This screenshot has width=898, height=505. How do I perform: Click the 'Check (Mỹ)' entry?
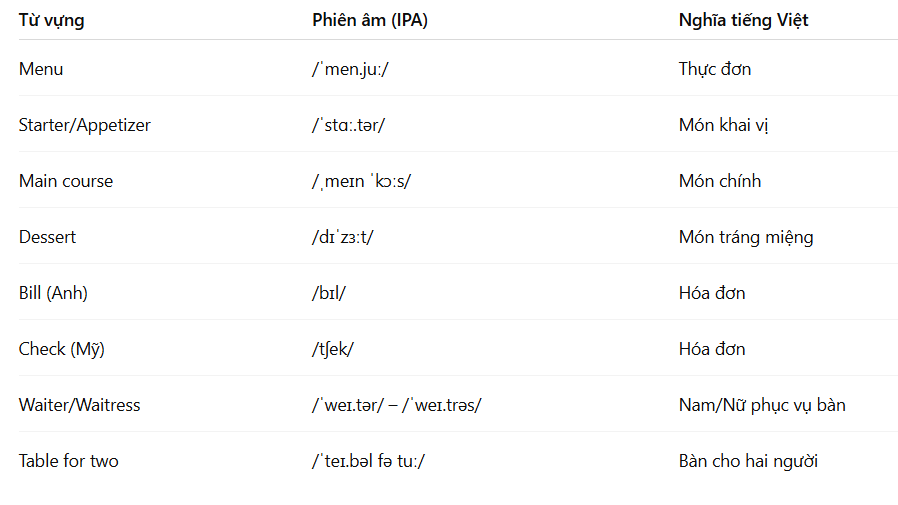point(62,349)
